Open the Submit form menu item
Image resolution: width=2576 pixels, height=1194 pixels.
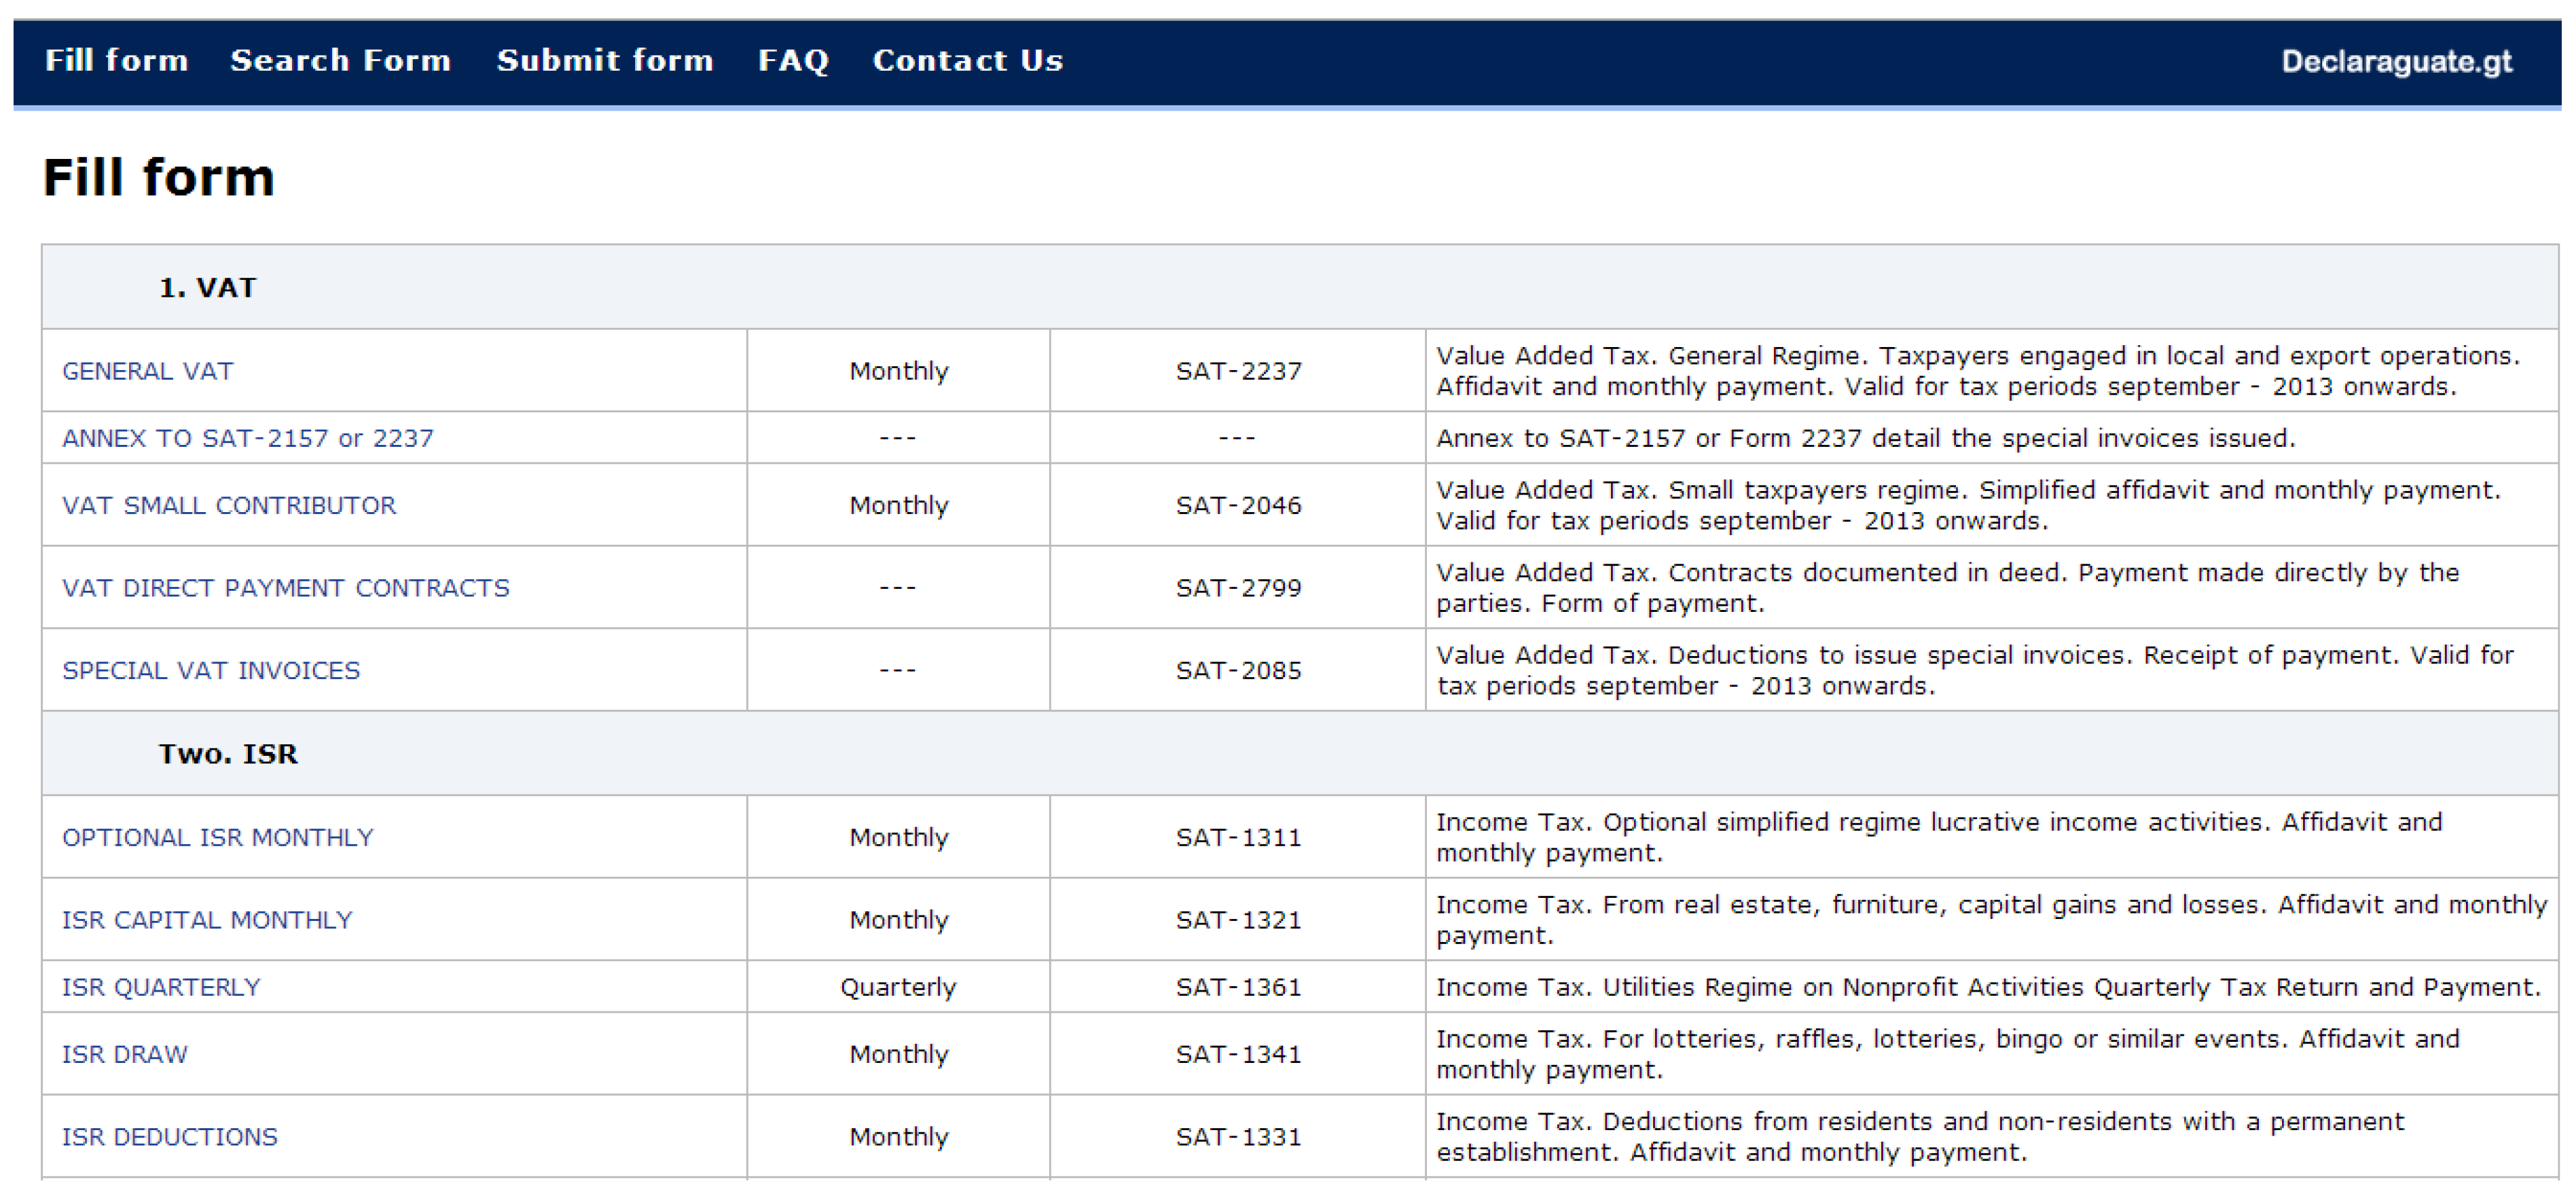[x=604, y=60]
